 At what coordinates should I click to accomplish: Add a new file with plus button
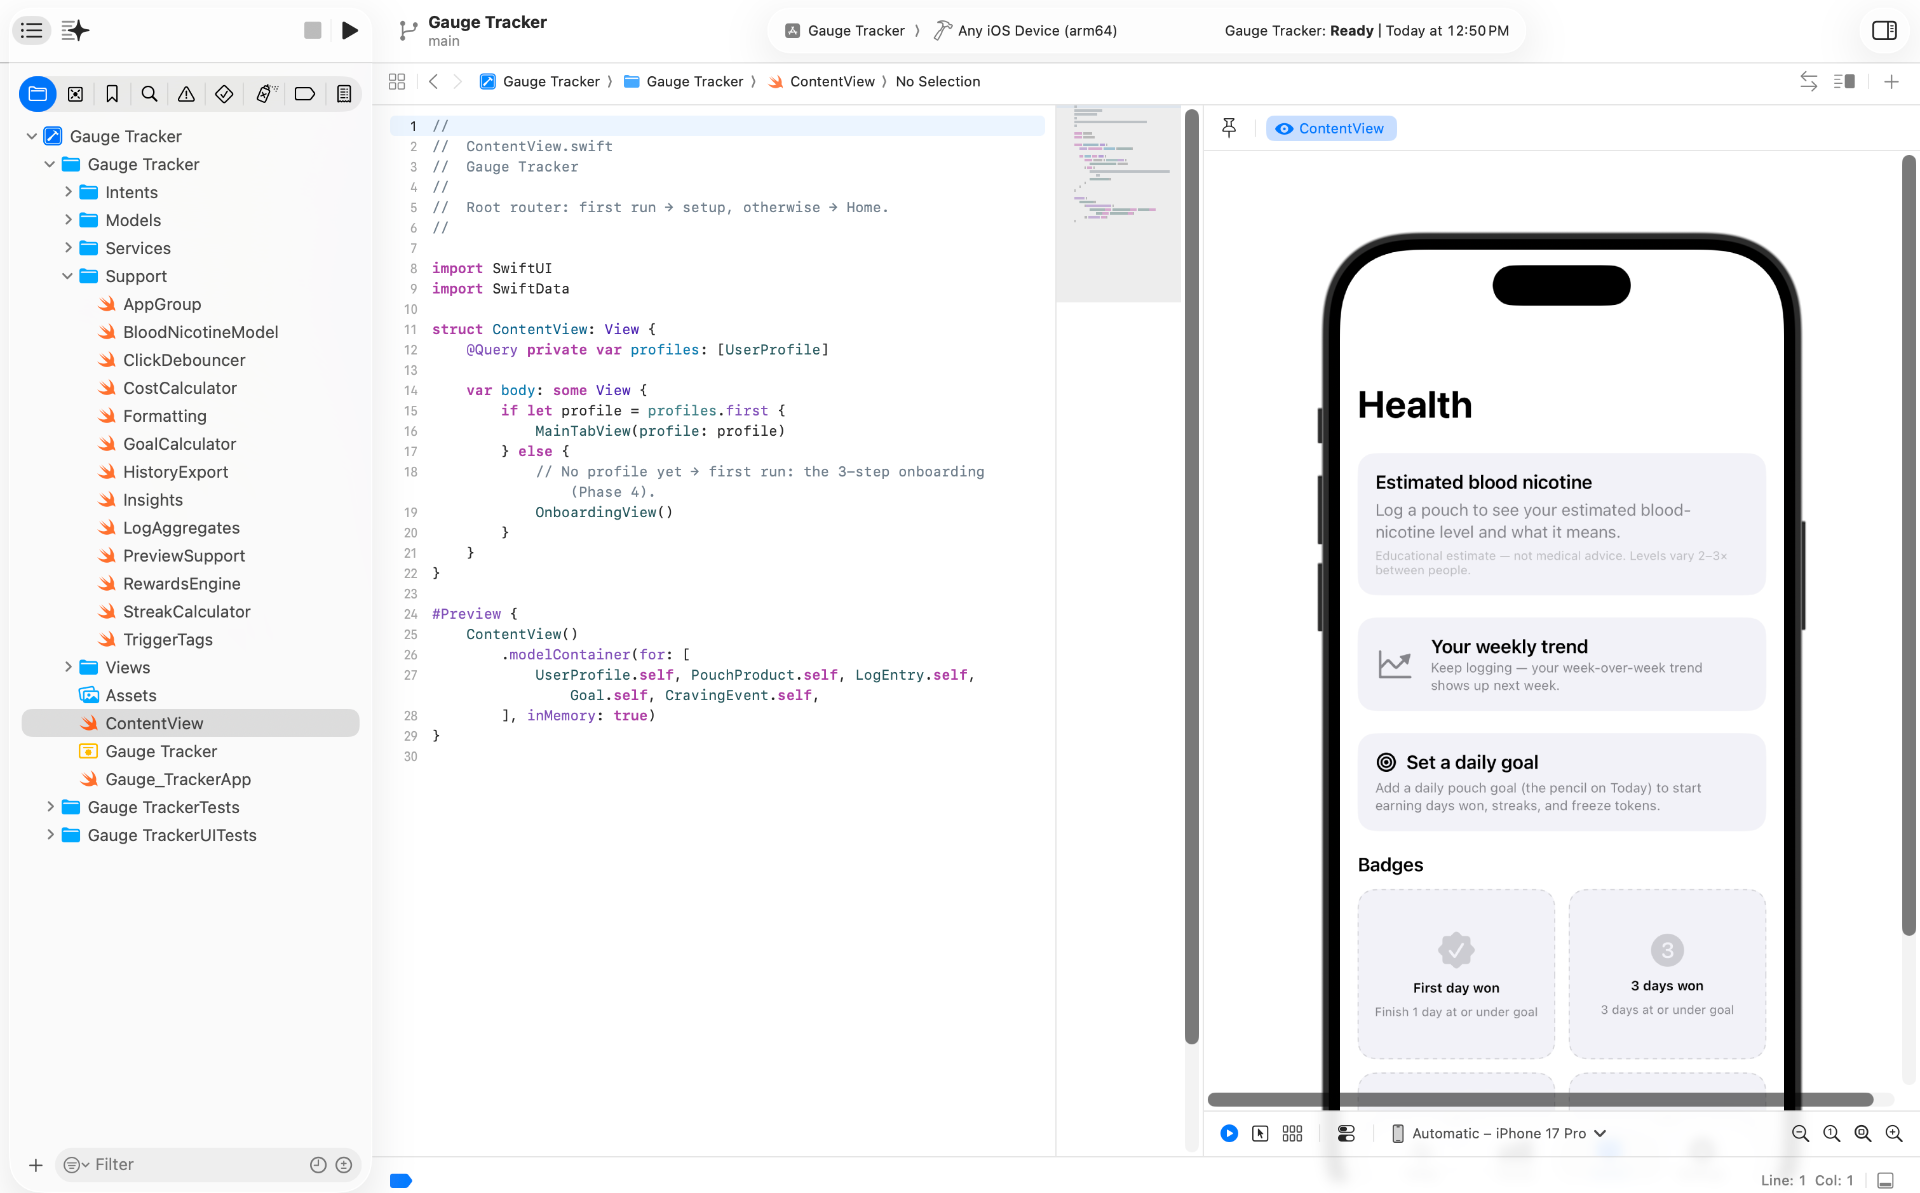(36, 1164)
